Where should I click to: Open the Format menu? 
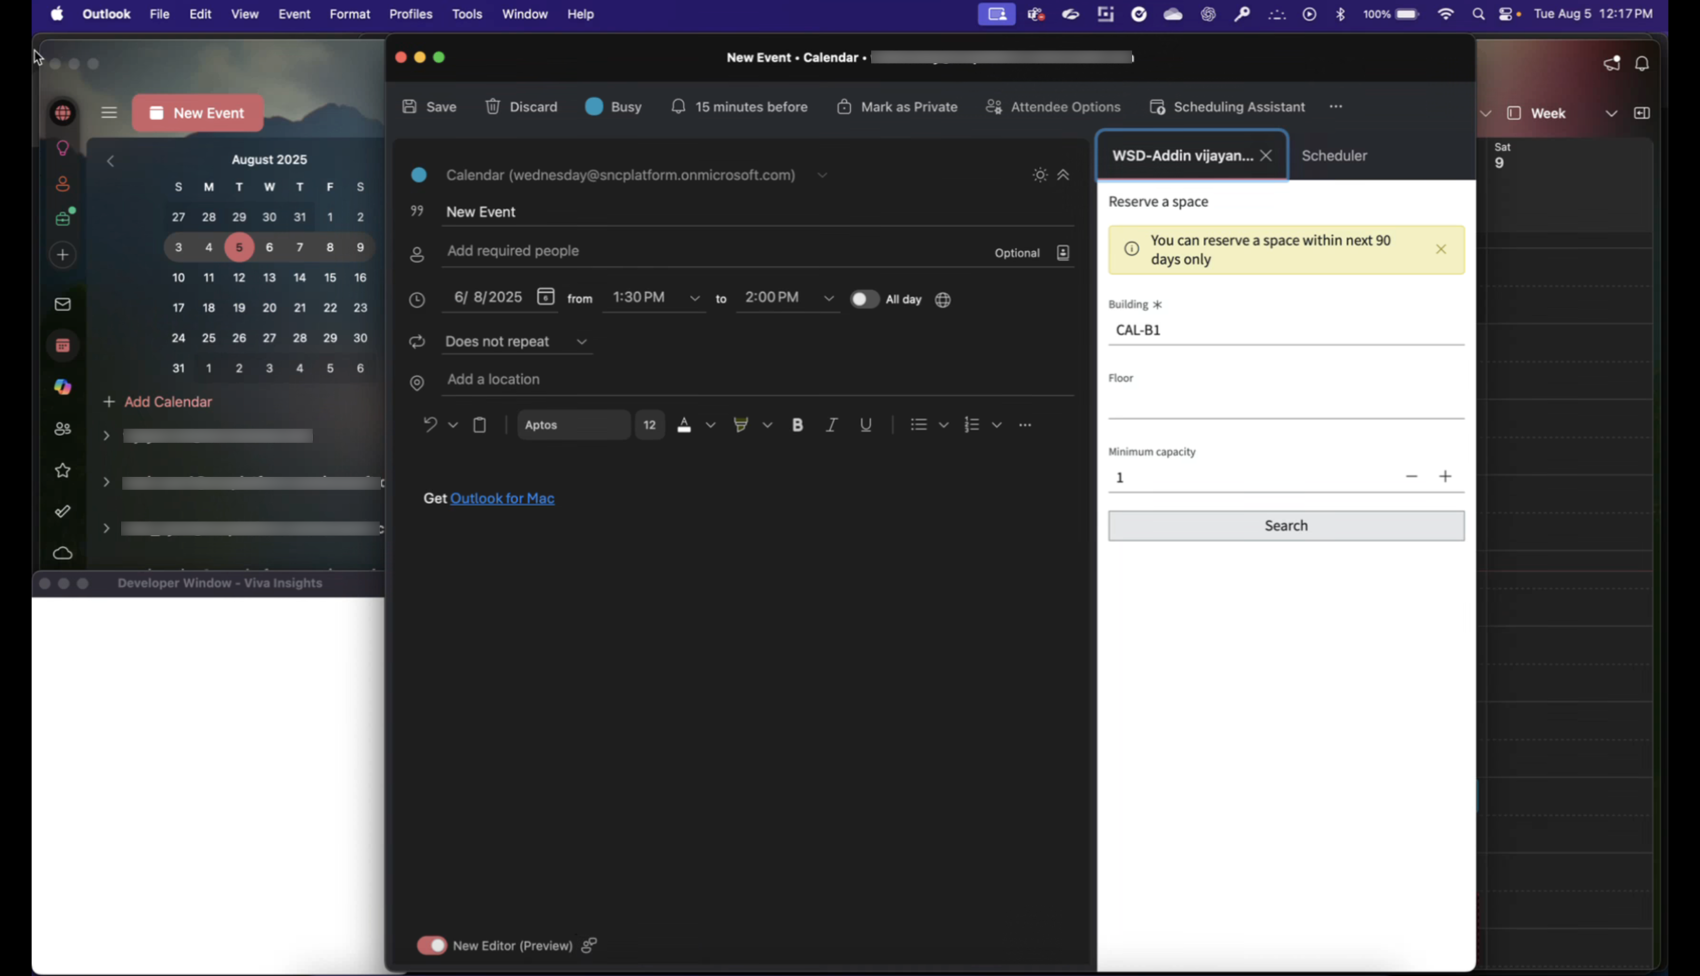pos(350,14)
